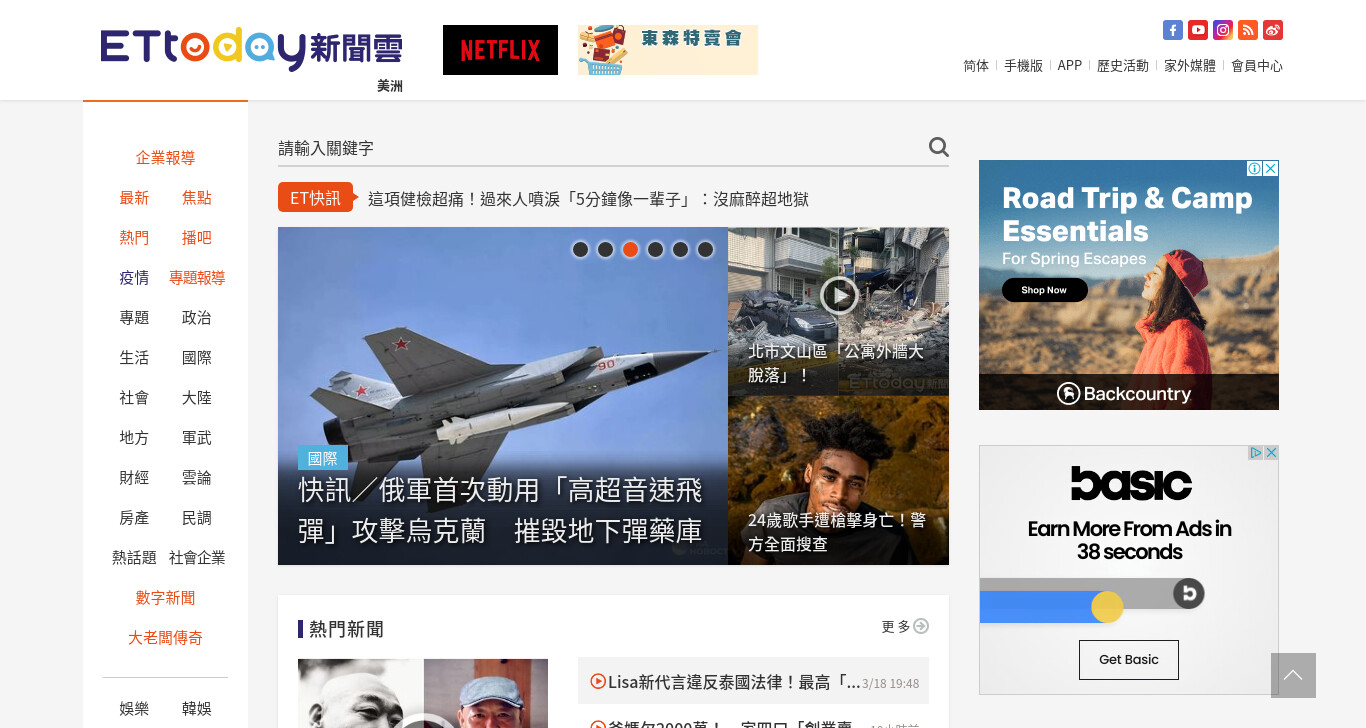Image resolution: width=1366 pixels, height=728 pixels.
Task: Click the ET快訊 orange tag
Action: tap(316, 198)
